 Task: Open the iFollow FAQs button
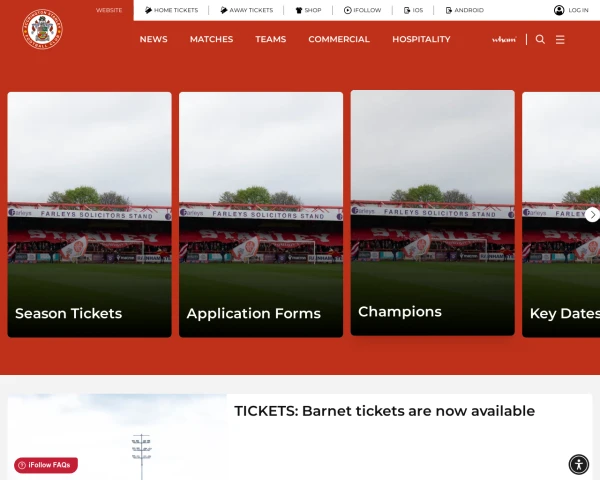[46, 465]
